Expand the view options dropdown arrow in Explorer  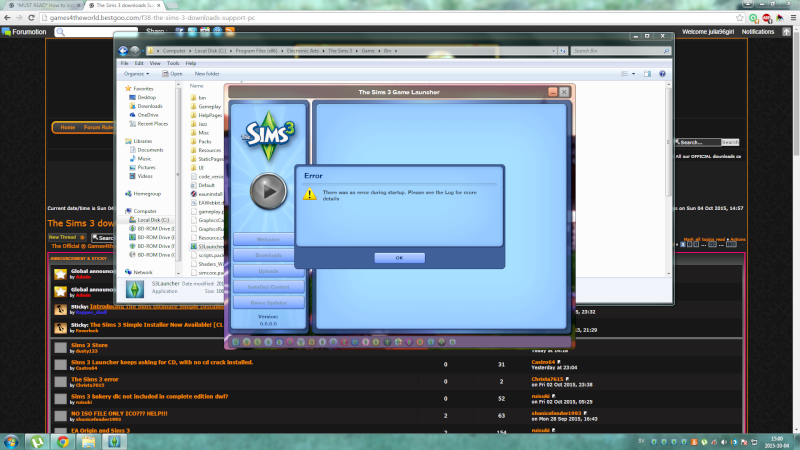click(634, 74)
